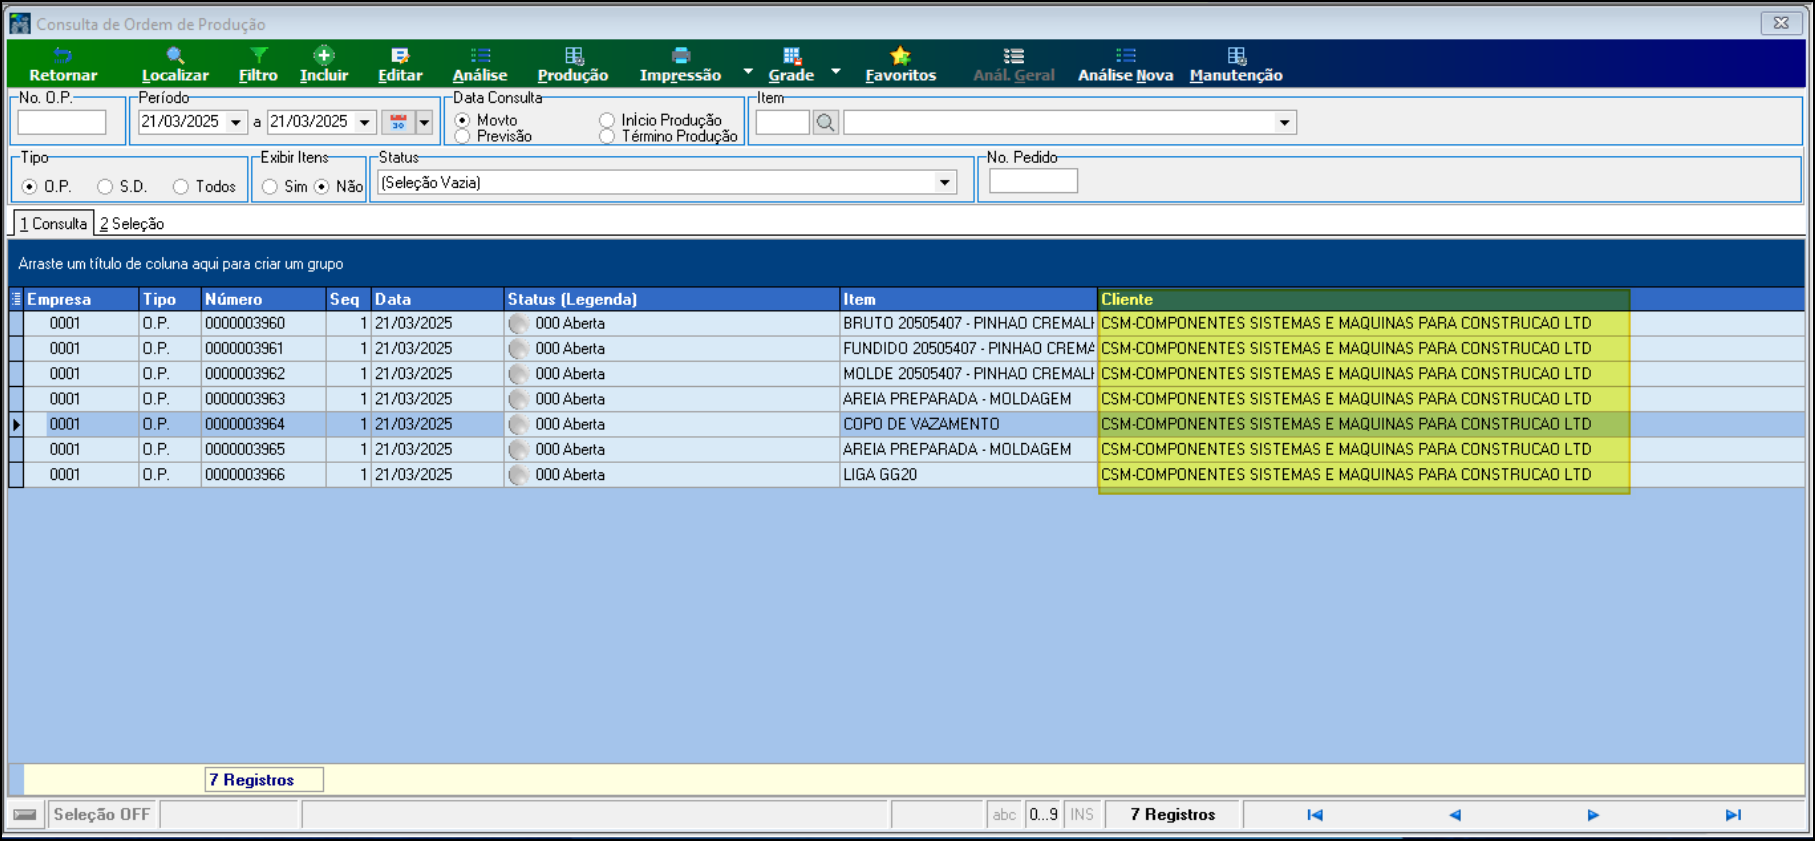1815x841 pixels.
Task: Select the Previsão date option
Action: coord(462,136)
